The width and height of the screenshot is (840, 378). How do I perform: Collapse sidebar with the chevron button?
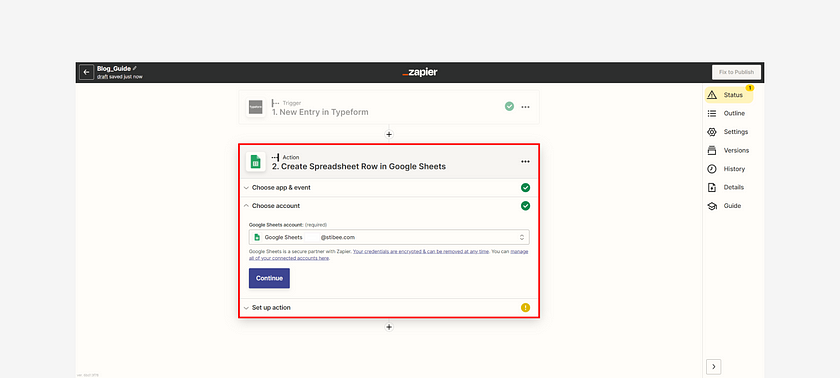(714, 367)
